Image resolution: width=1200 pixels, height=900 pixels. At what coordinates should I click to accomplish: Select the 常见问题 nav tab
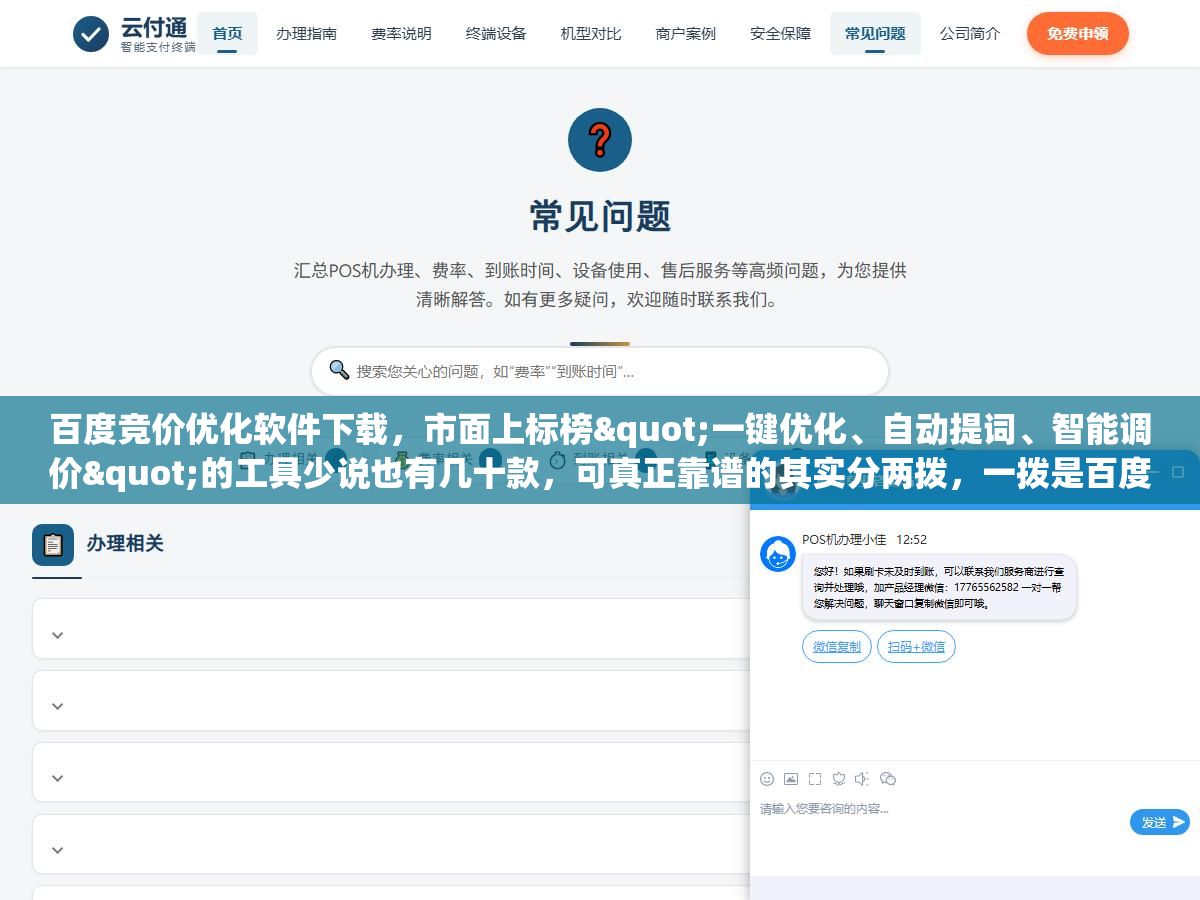pos(875,34)
